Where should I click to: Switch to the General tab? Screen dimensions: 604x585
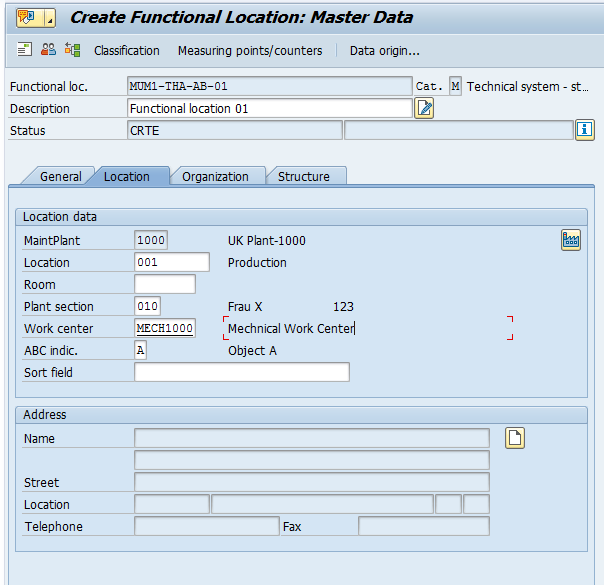pyautogui.click(x=60, y=177)
